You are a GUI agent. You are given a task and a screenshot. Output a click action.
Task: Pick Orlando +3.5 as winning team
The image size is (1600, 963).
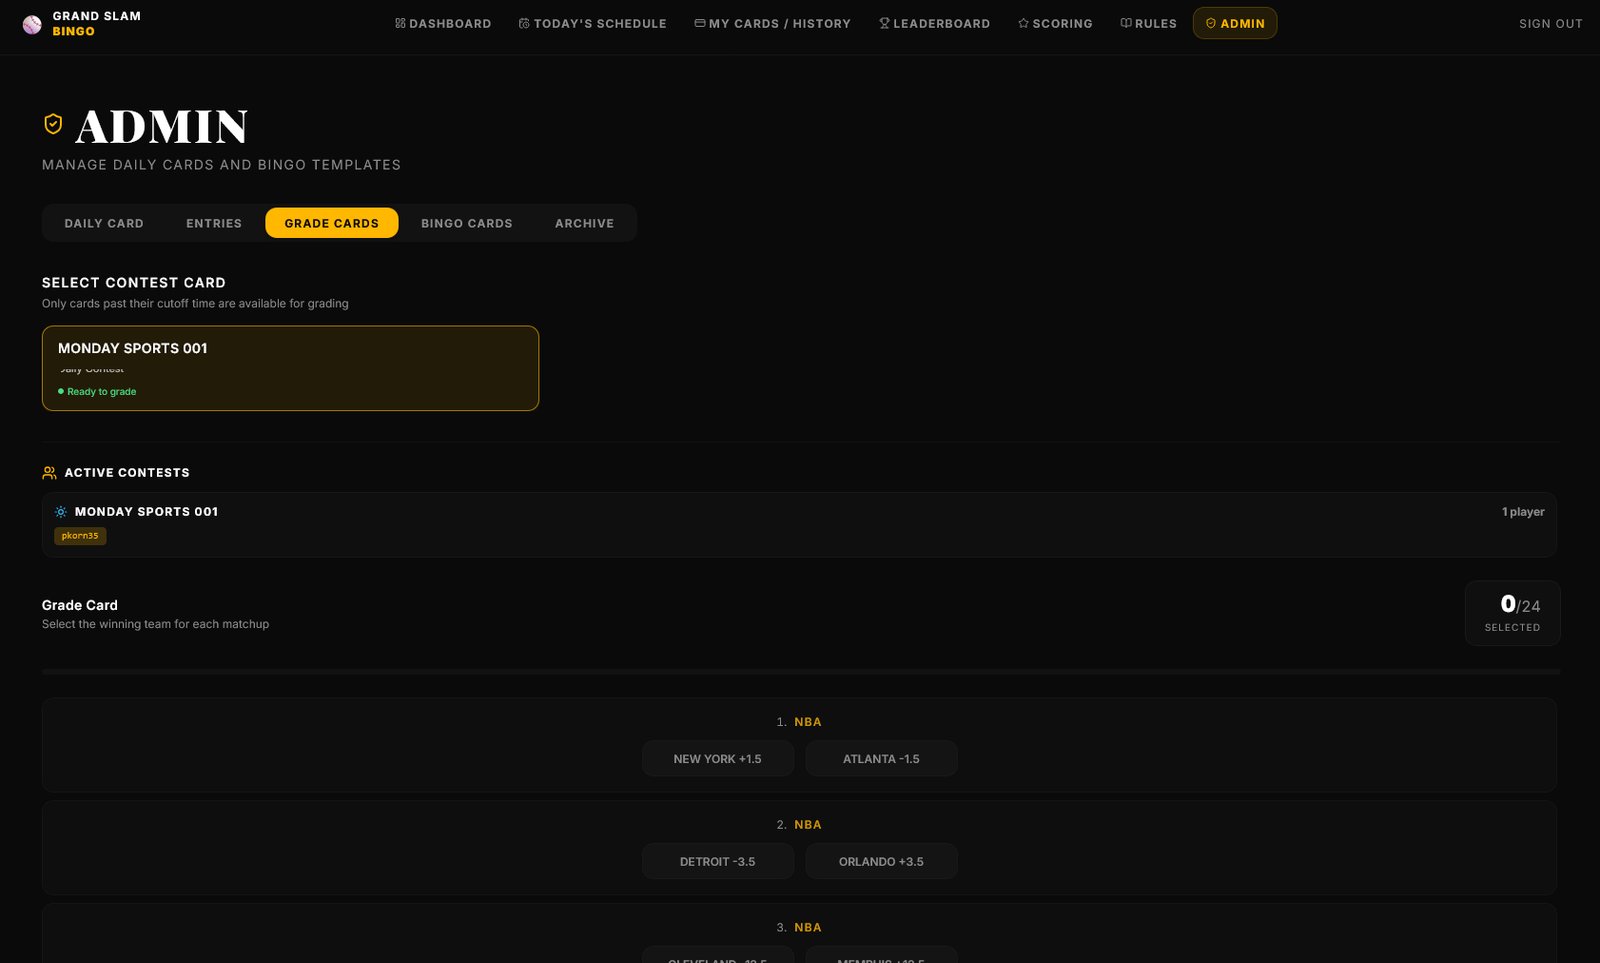(881, 862)
